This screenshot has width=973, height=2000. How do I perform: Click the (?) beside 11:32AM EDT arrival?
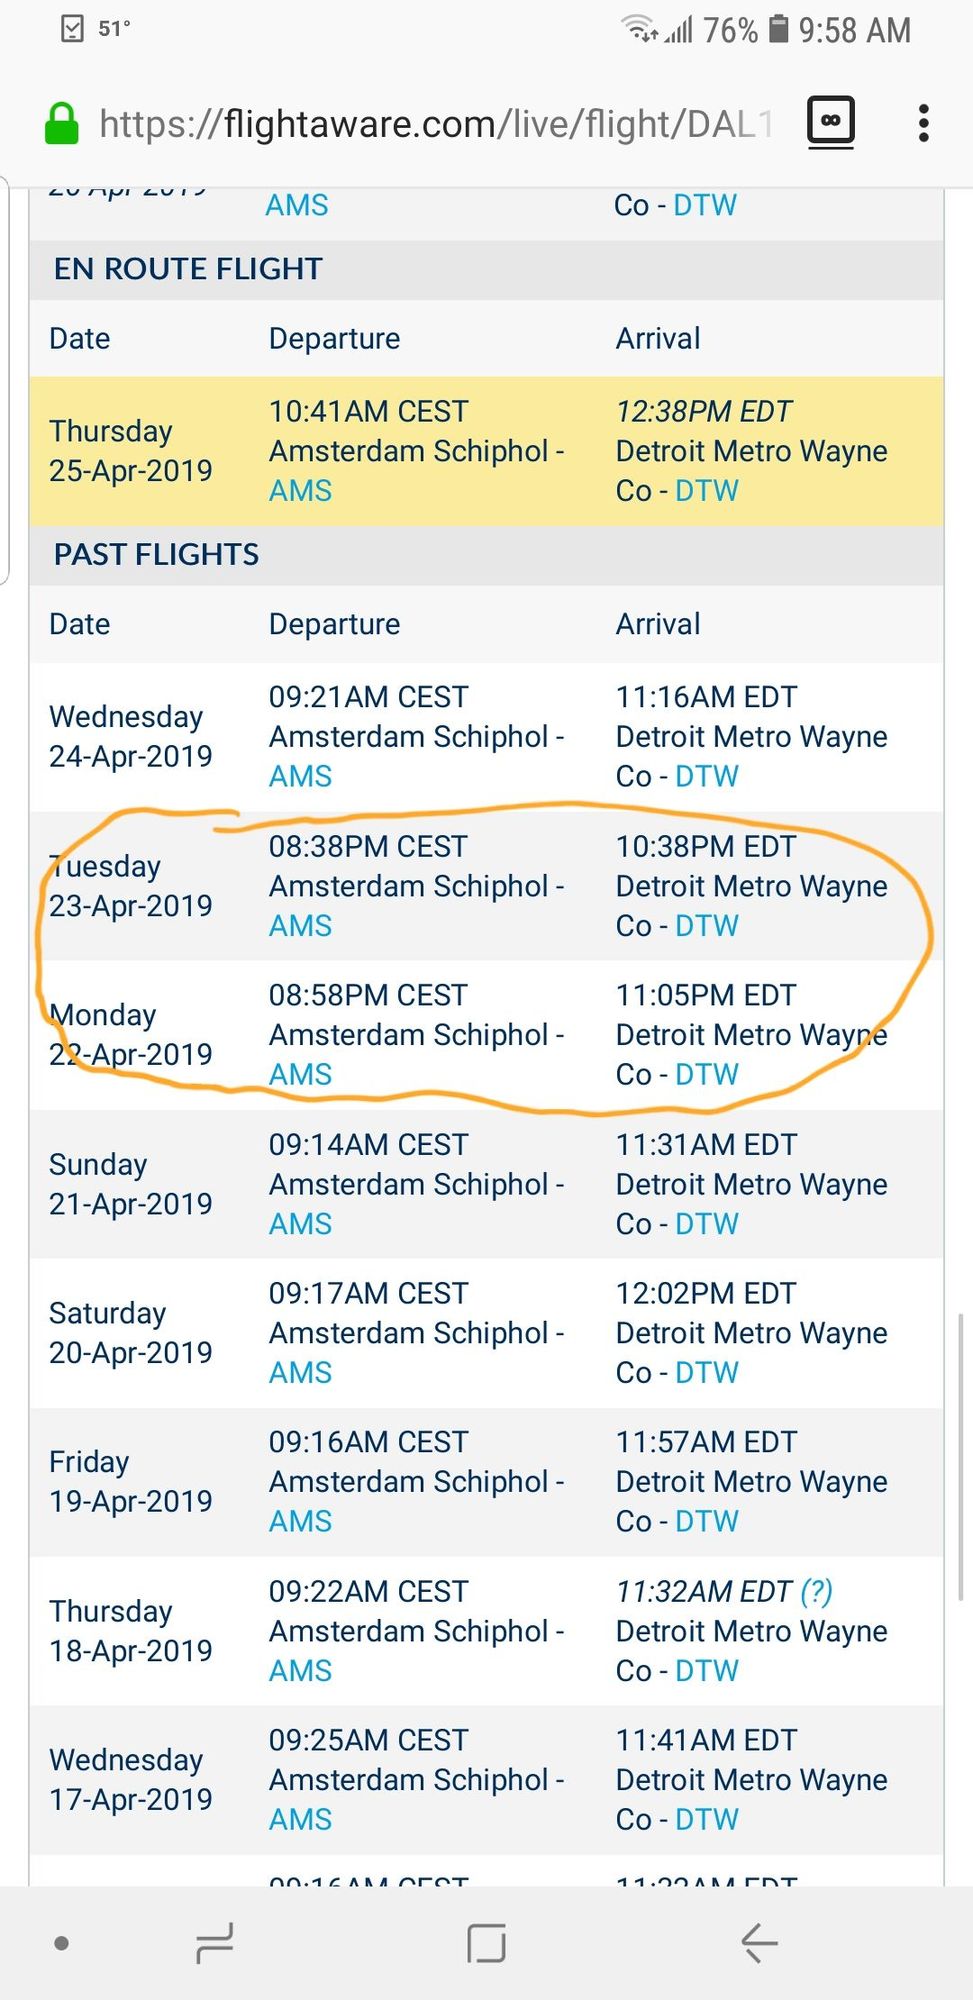tap(817, 1591)
